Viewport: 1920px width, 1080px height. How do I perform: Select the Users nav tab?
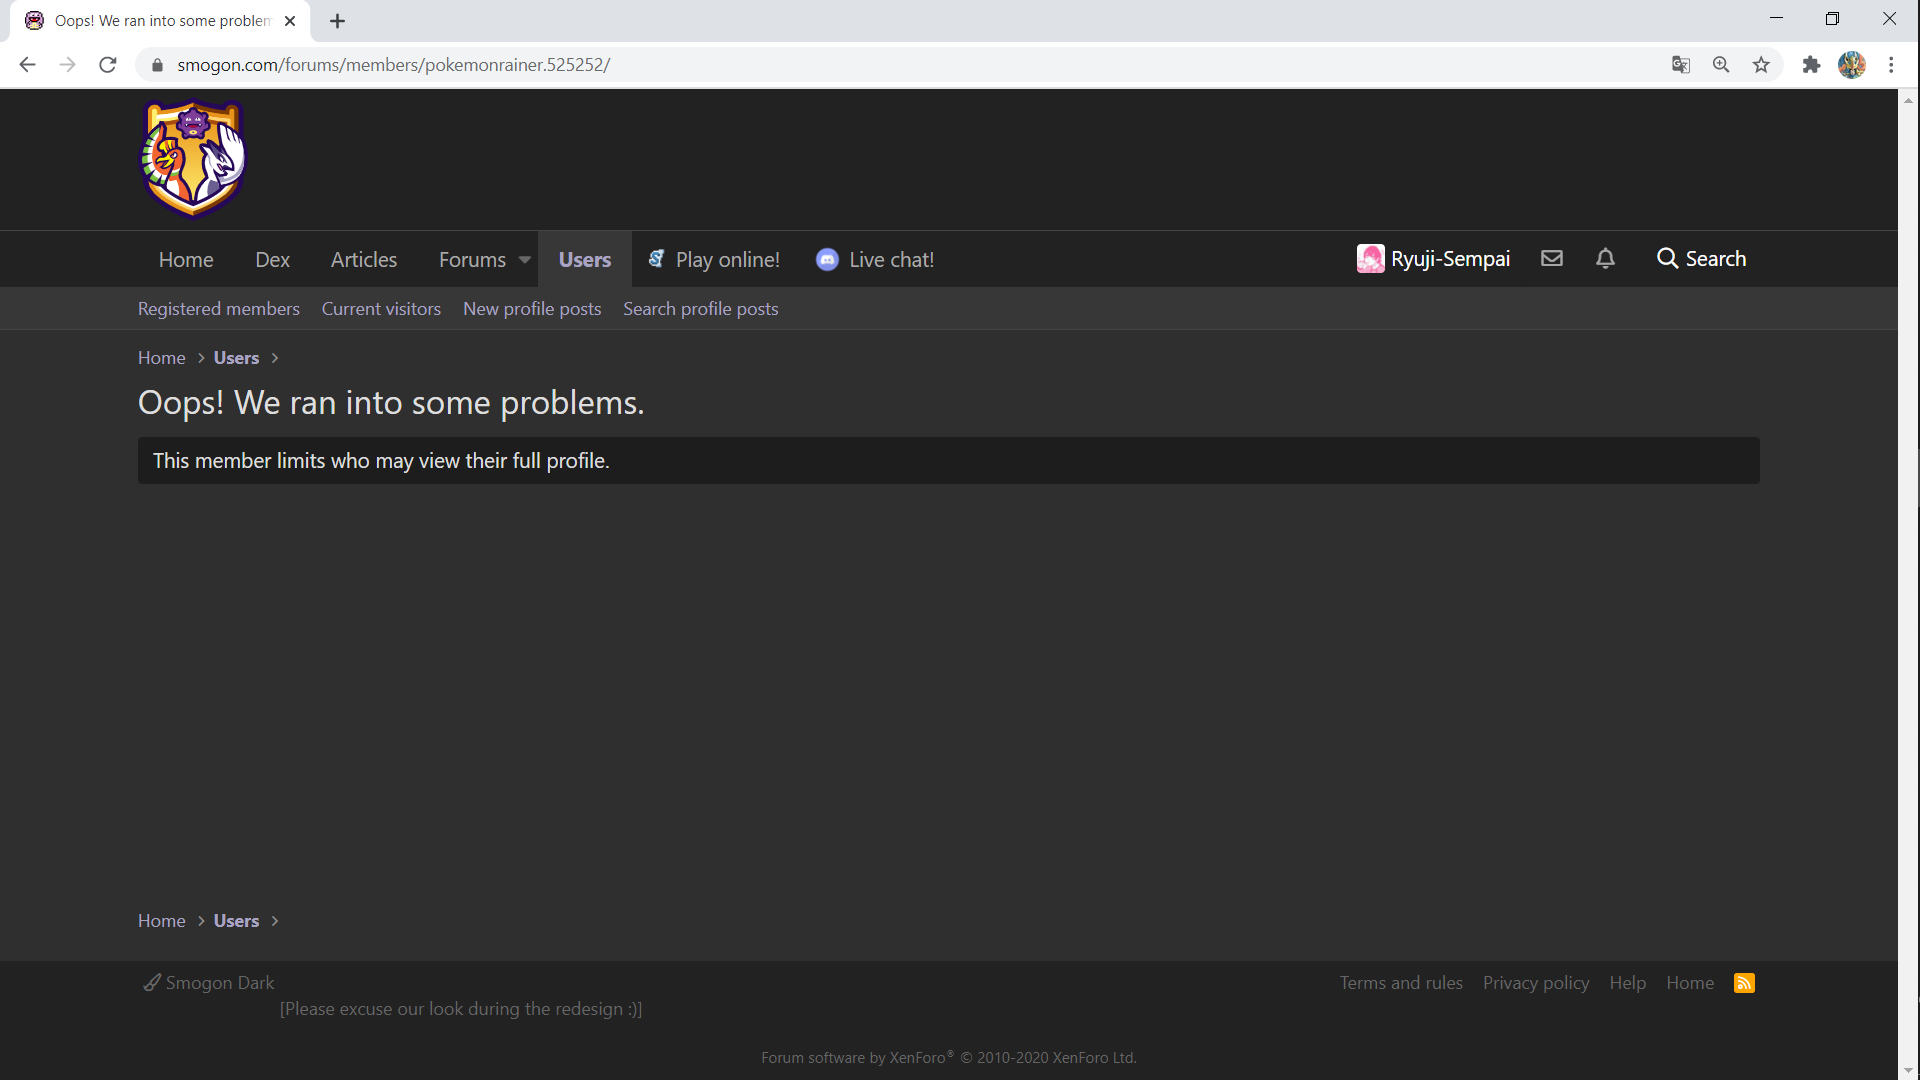pos(584,260)
